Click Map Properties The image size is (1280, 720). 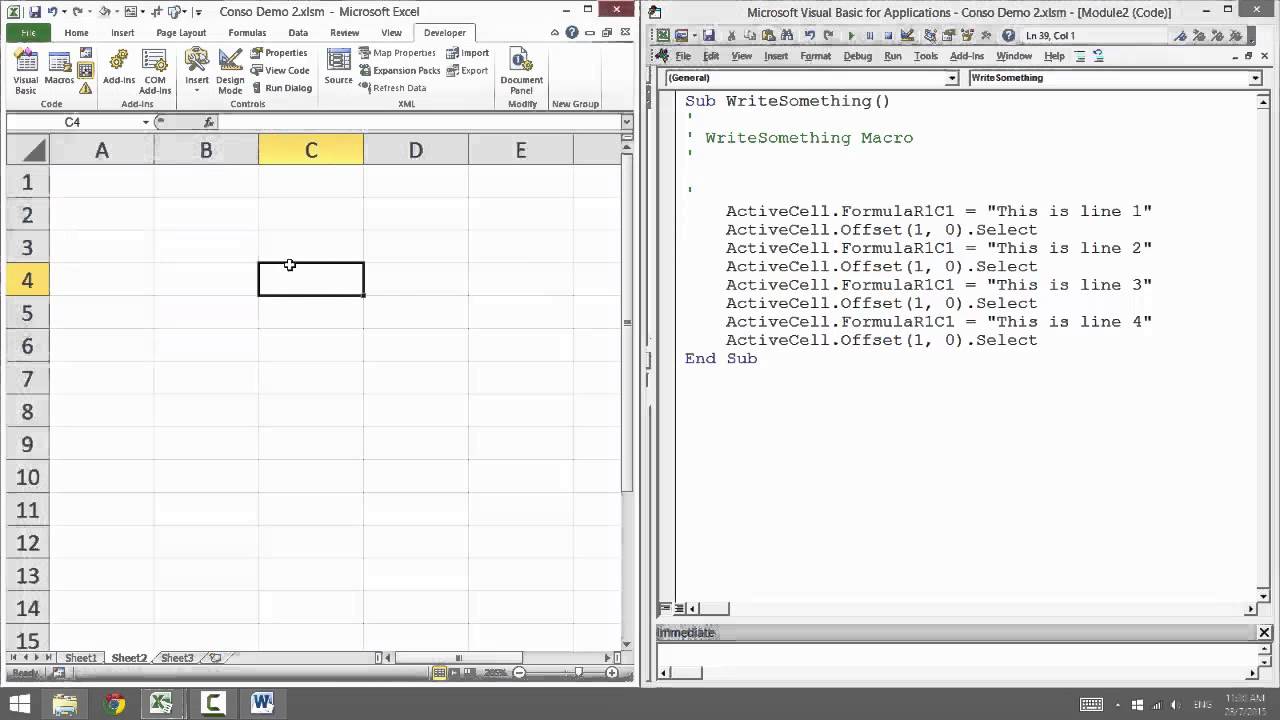click(397, 53)
